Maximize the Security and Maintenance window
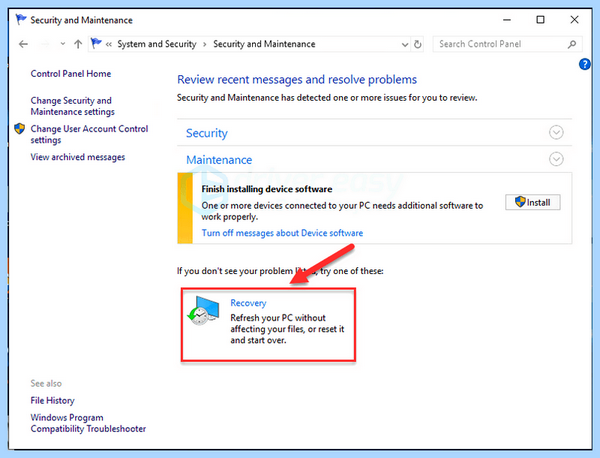 click(540, 20)
